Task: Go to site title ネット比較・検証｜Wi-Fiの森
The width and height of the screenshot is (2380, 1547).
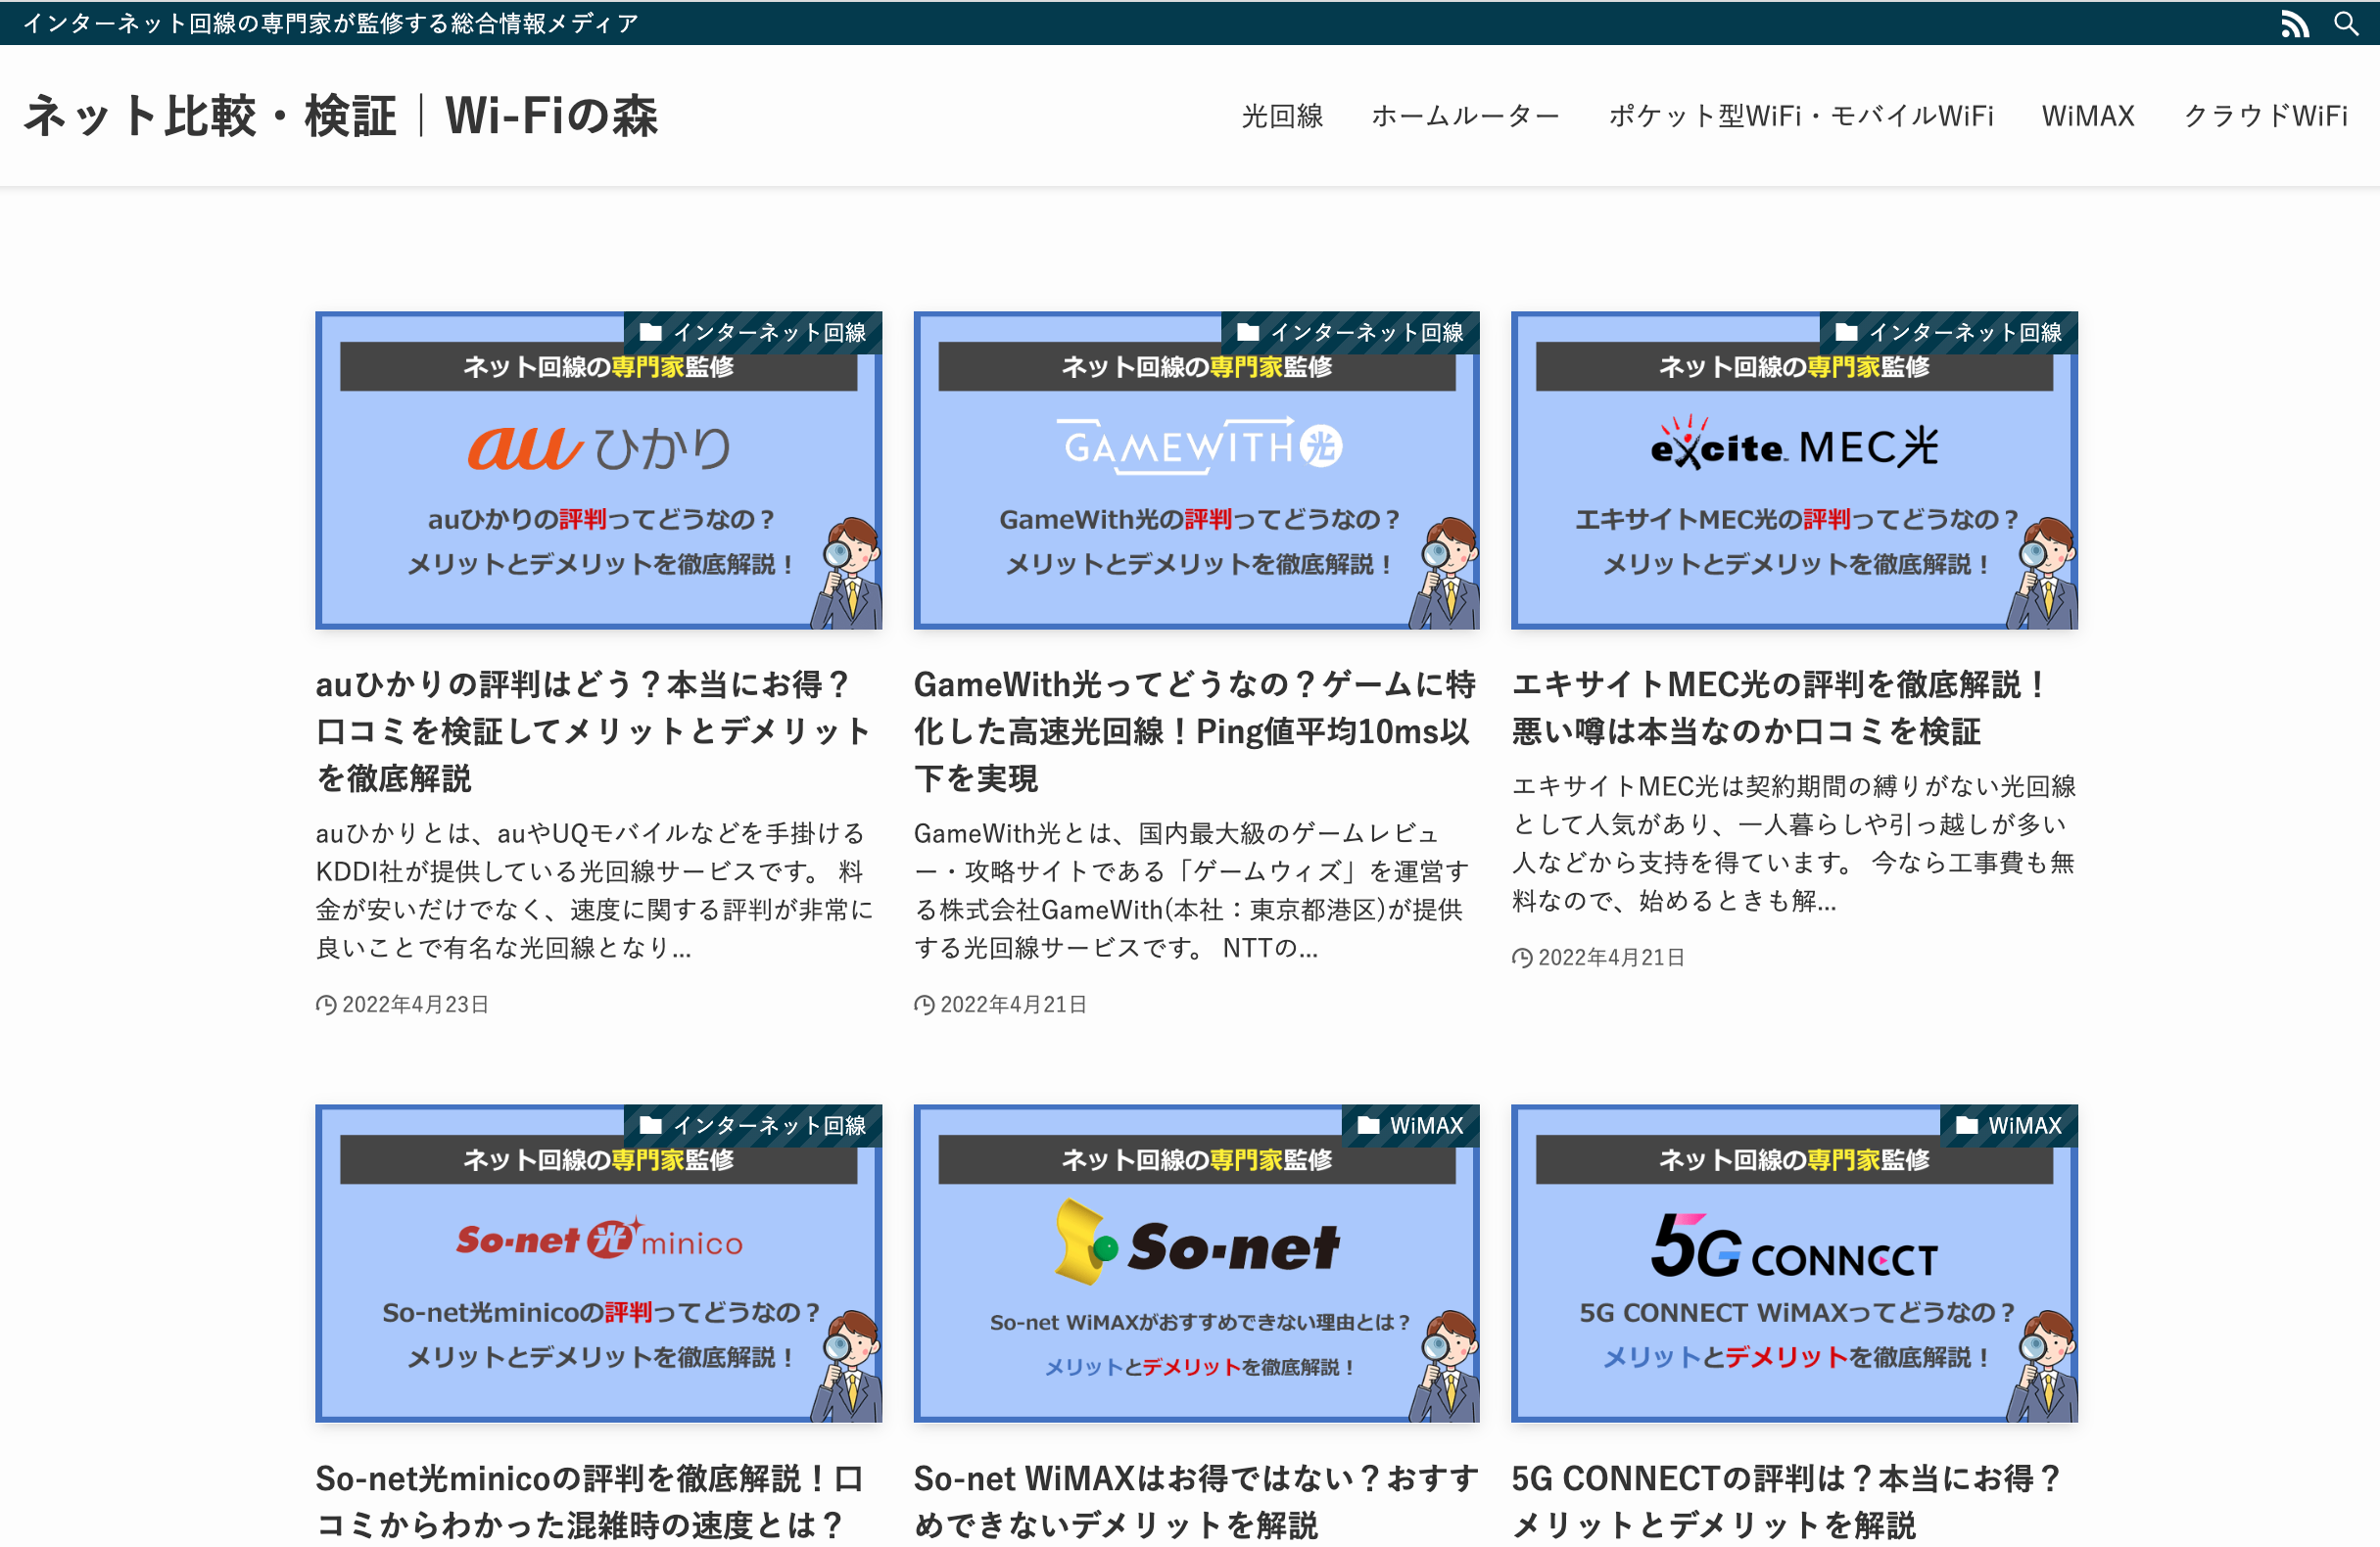Action: [x=341, y=116]
